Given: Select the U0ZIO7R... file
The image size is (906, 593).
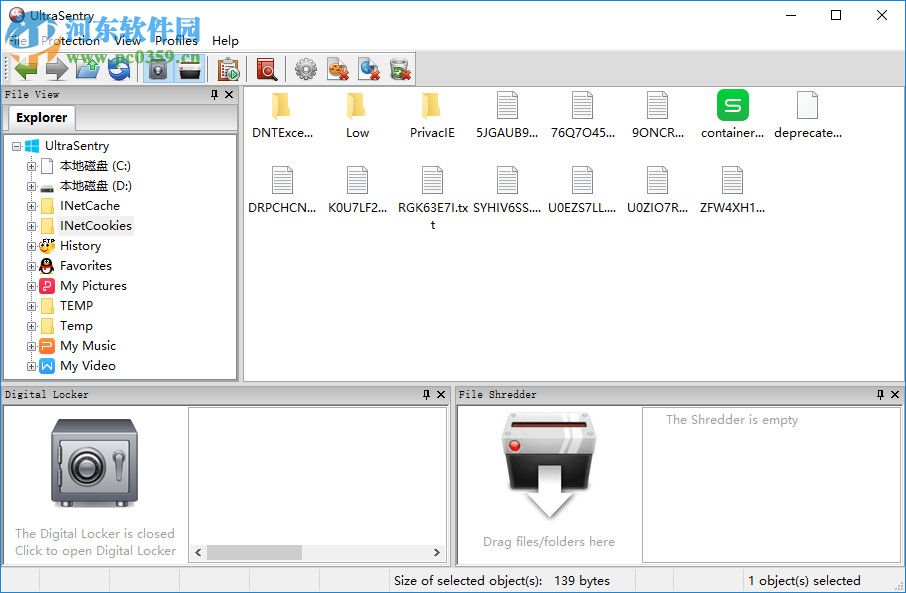Looking at the screenshot, I should coord(658,191).
